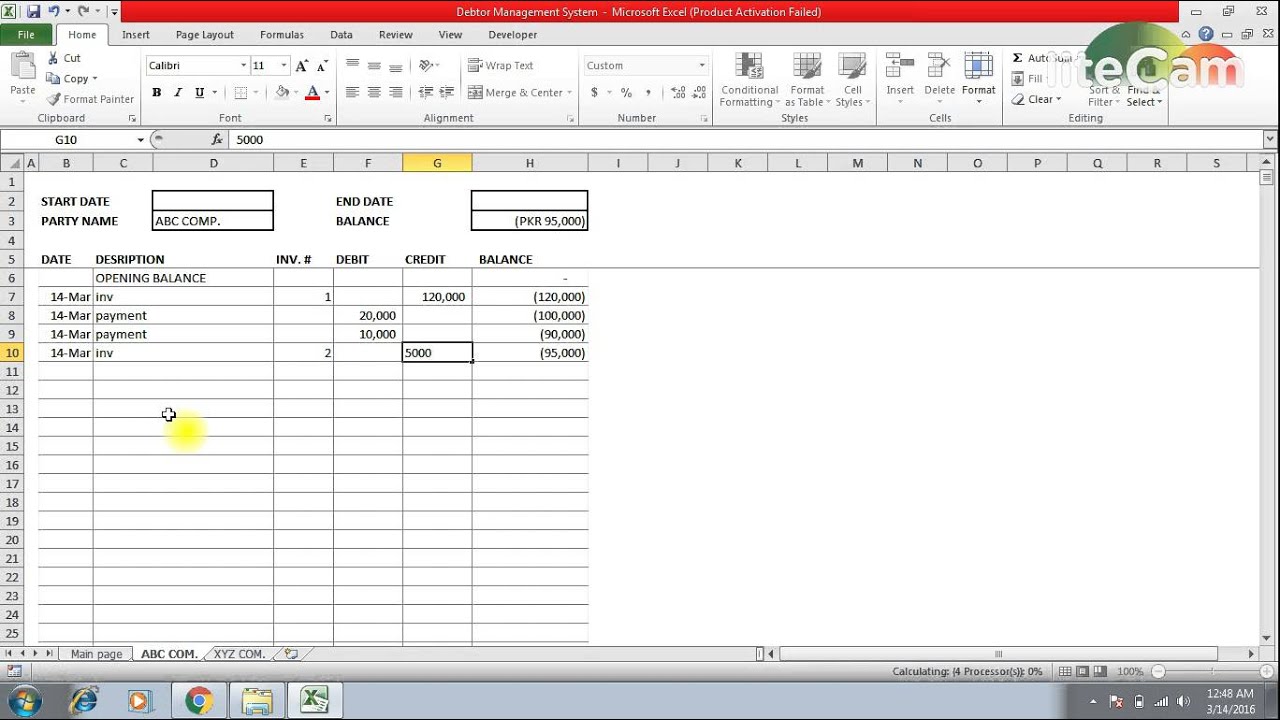Image resolution: width=1280 pixels, height=720 pixels.
Task: Click Save icon in Quick Access Toolbar
Action: 33,12
